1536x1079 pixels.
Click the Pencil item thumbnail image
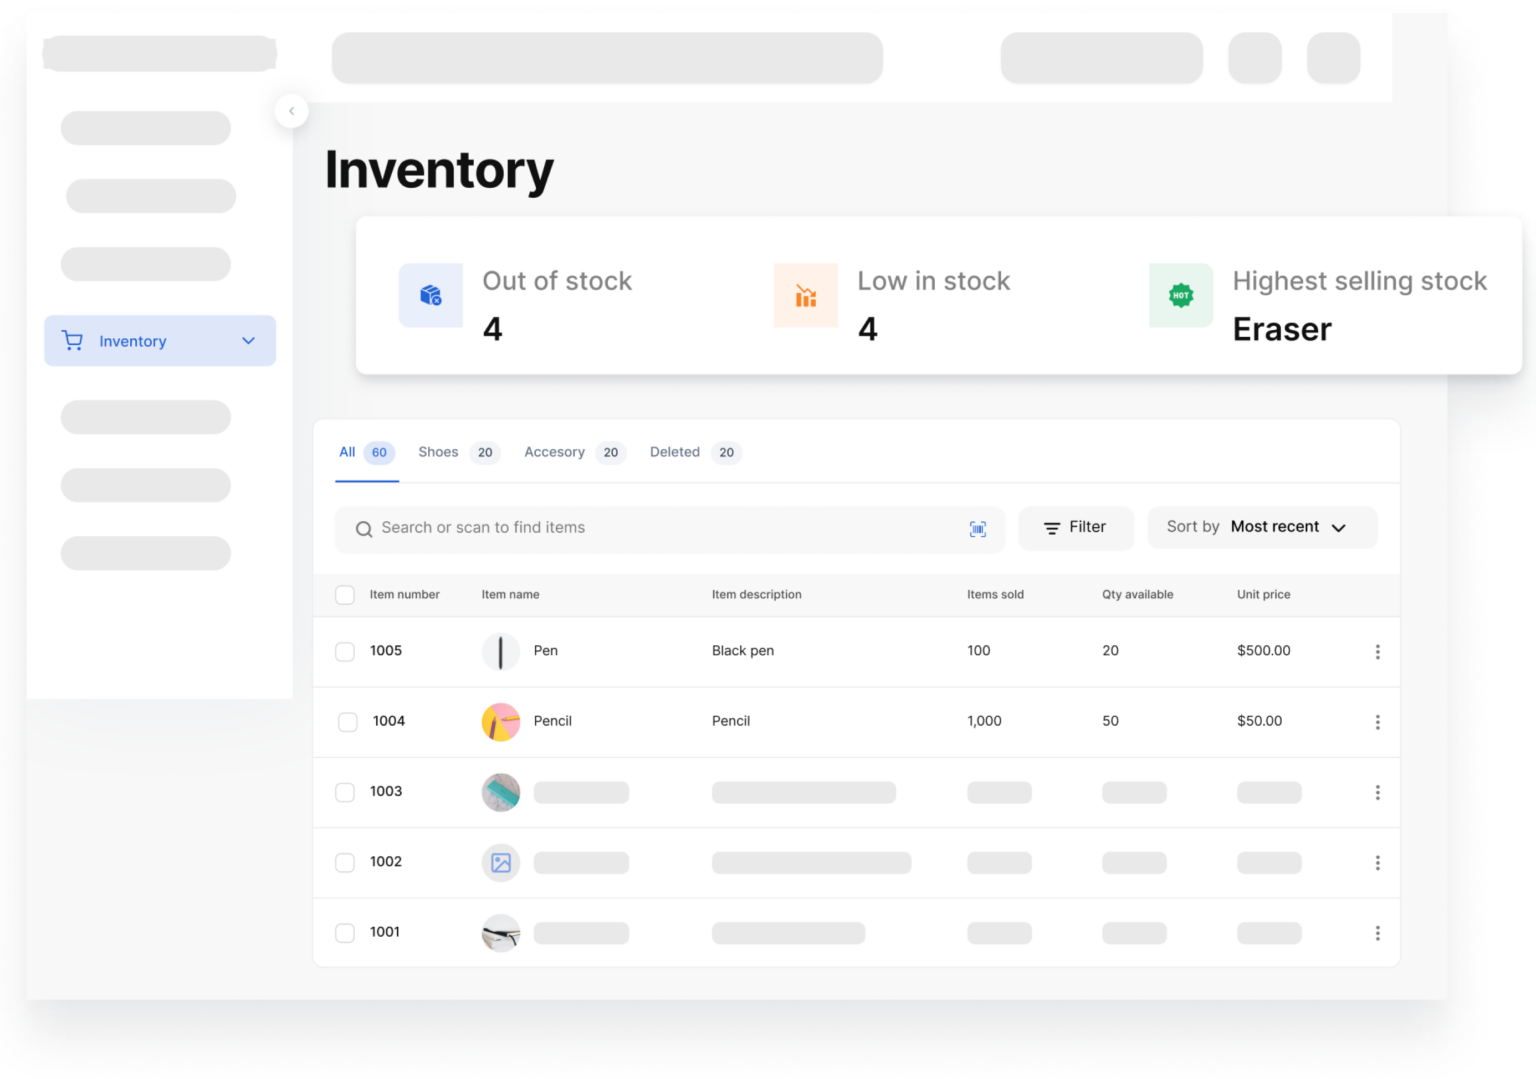pos(500,721)
